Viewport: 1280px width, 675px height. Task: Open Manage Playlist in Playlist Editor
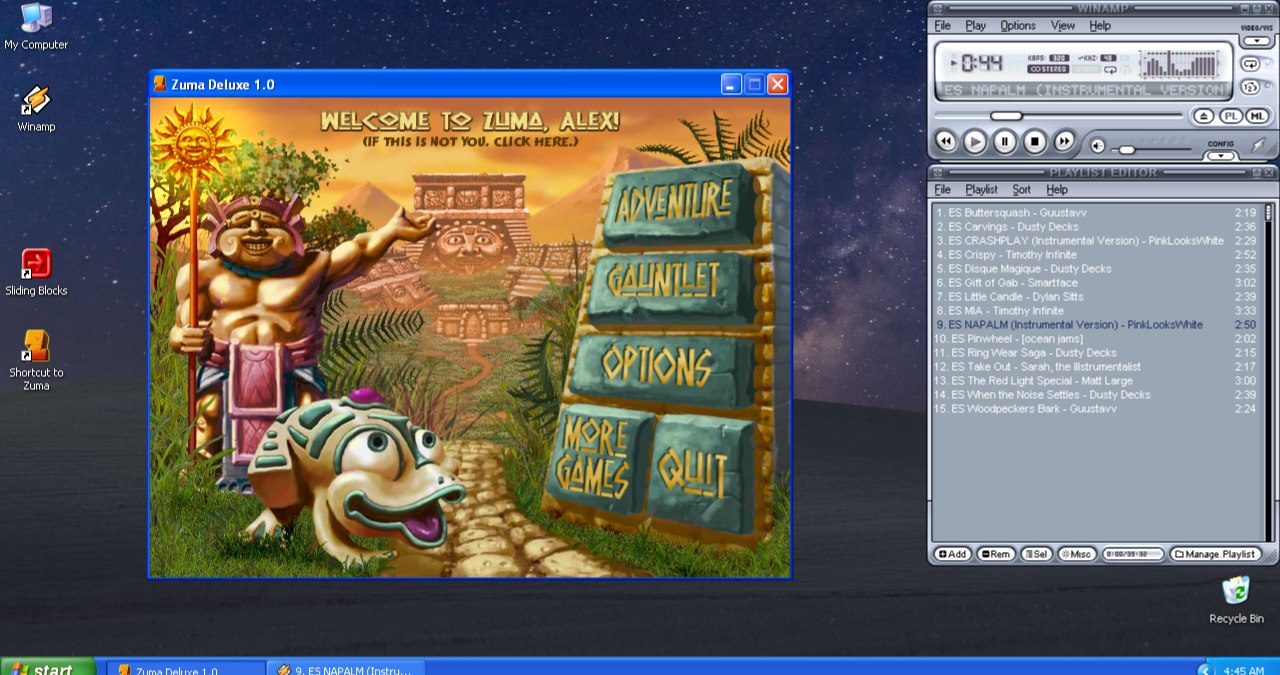point(1215,554)
